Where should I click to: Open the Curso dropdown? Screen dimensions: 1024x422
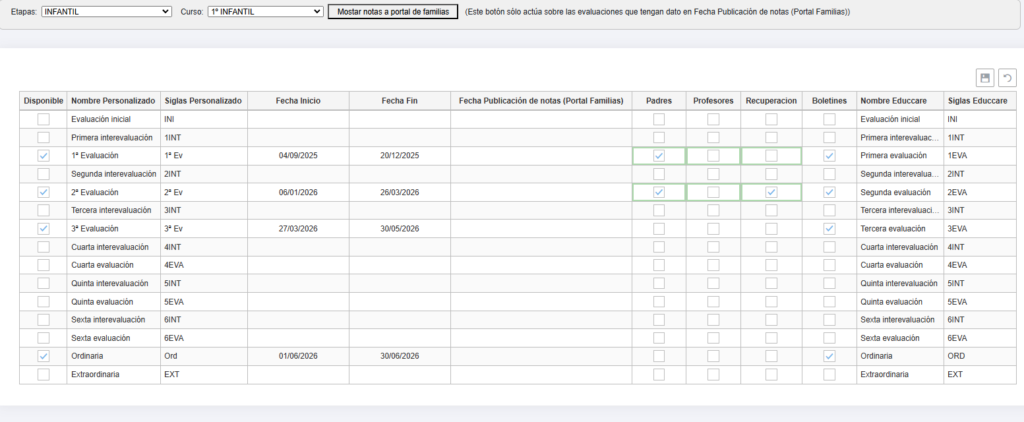coord(265,11)
